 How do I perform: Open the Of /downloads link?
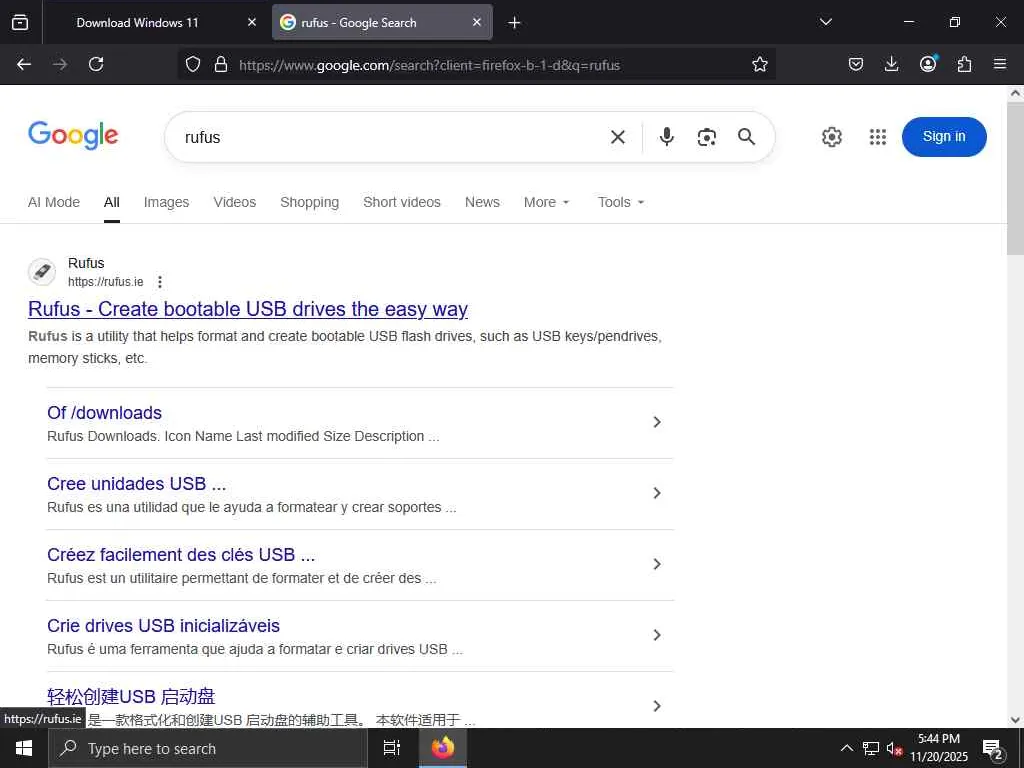click(104, 413)
